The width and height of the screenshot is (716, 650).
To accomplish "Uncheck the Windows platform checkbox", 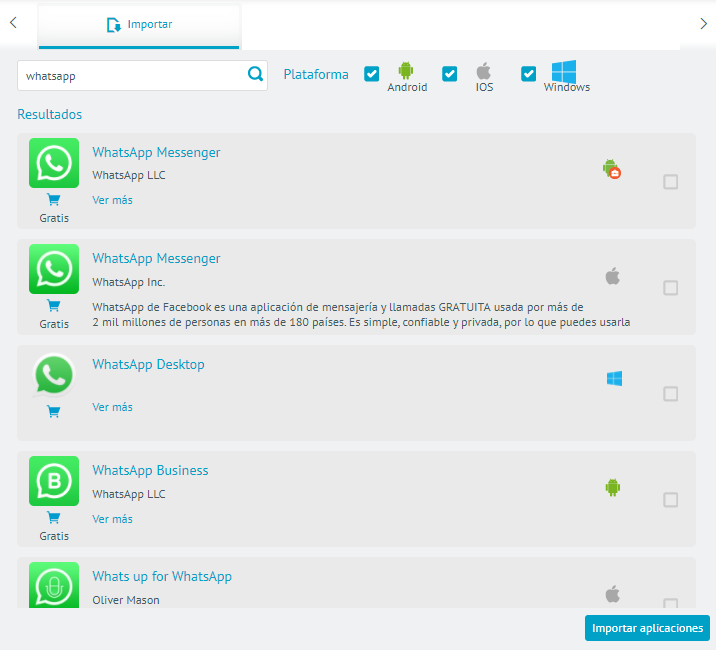I will pyautogui.click(x=528, y=74).
